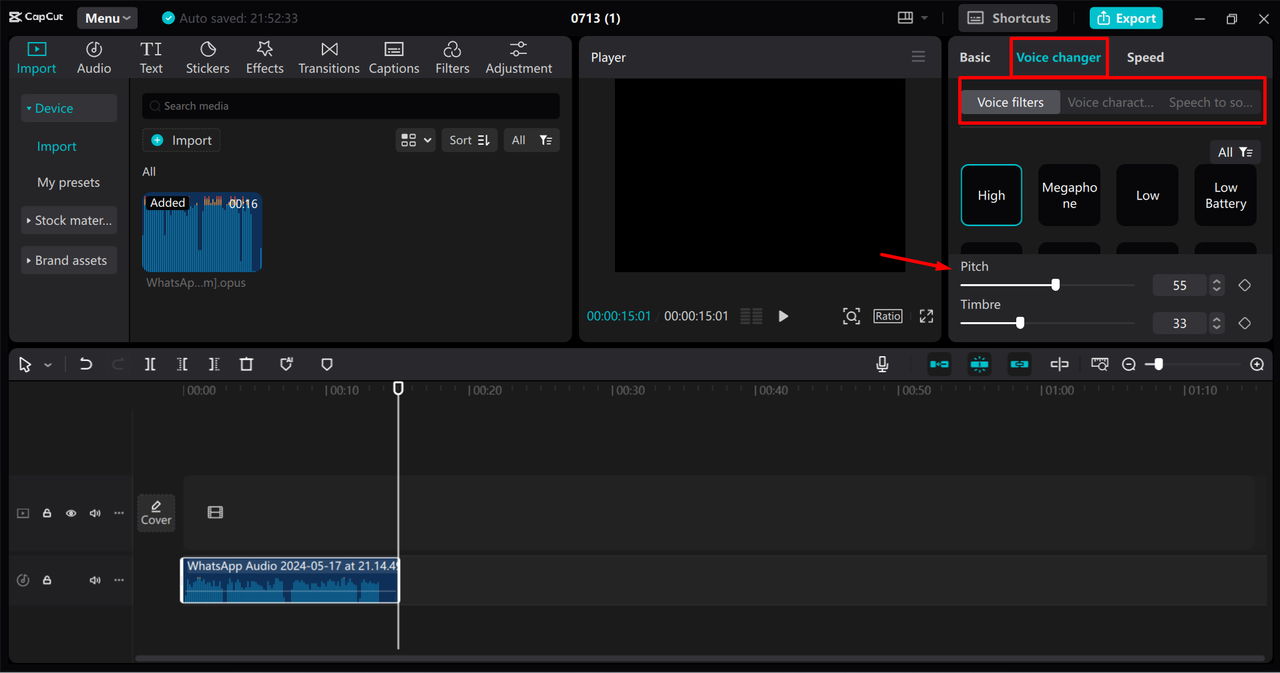Expand Stock materials section
The height and width of the screenshot is (673, 1280).
pos(69,220)
